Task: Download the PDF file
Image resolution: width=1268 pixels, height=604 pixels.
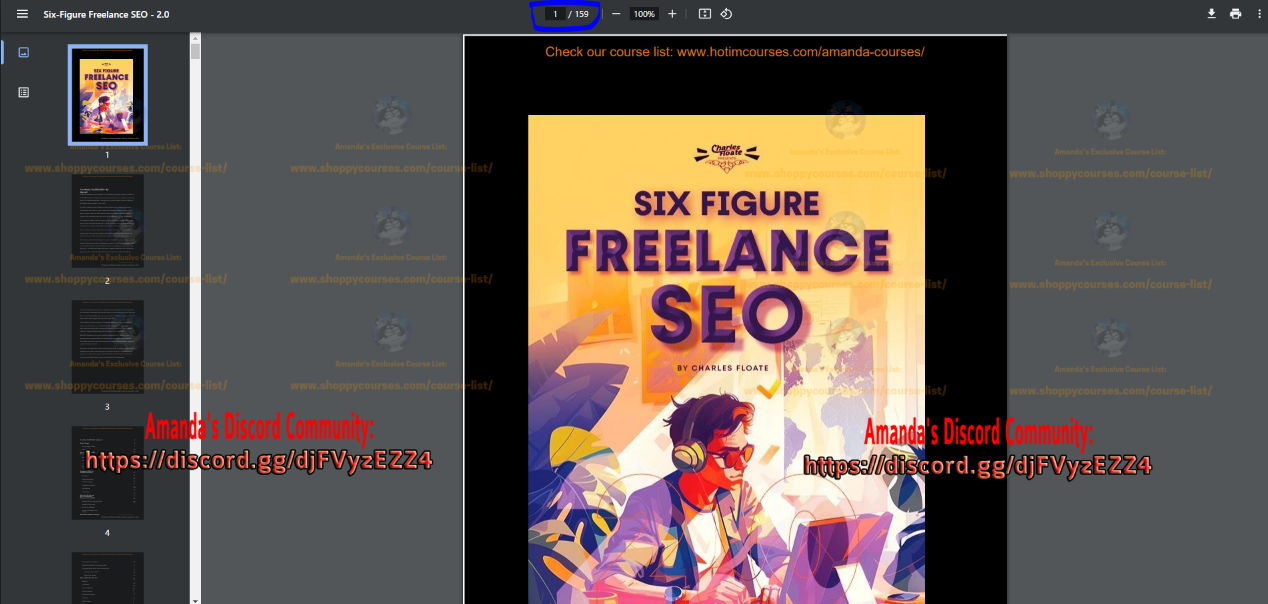Action: coord(1212,14)
